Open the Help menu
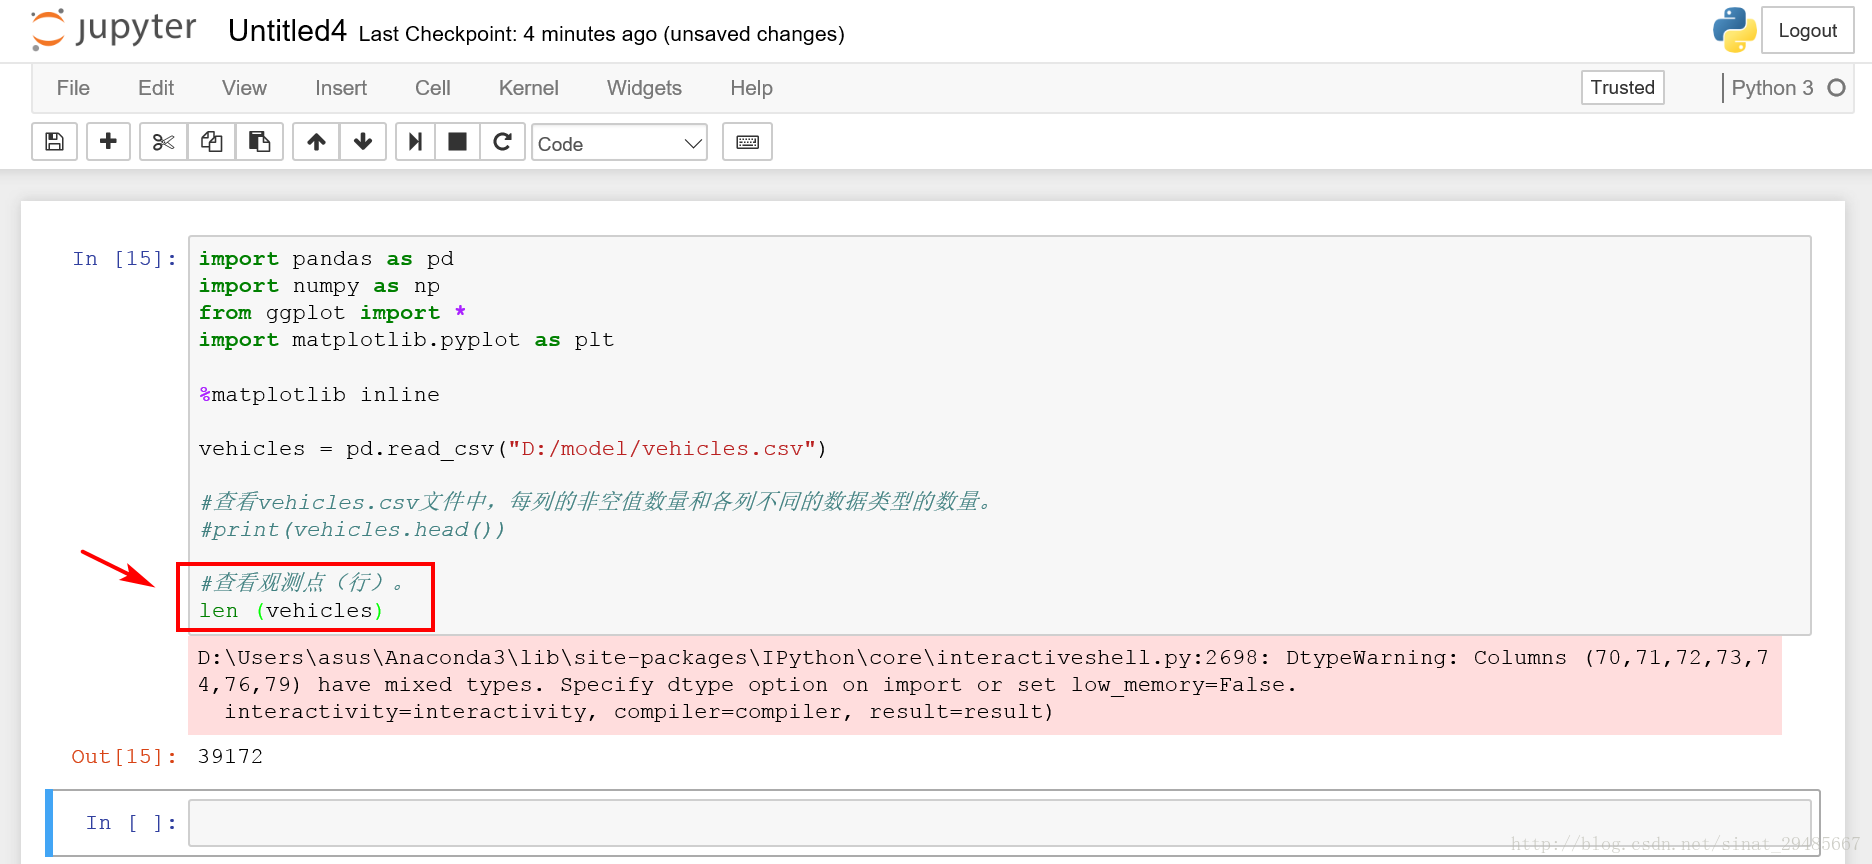The height and width of the screenshot is (864, 1872). coord(751,88)
